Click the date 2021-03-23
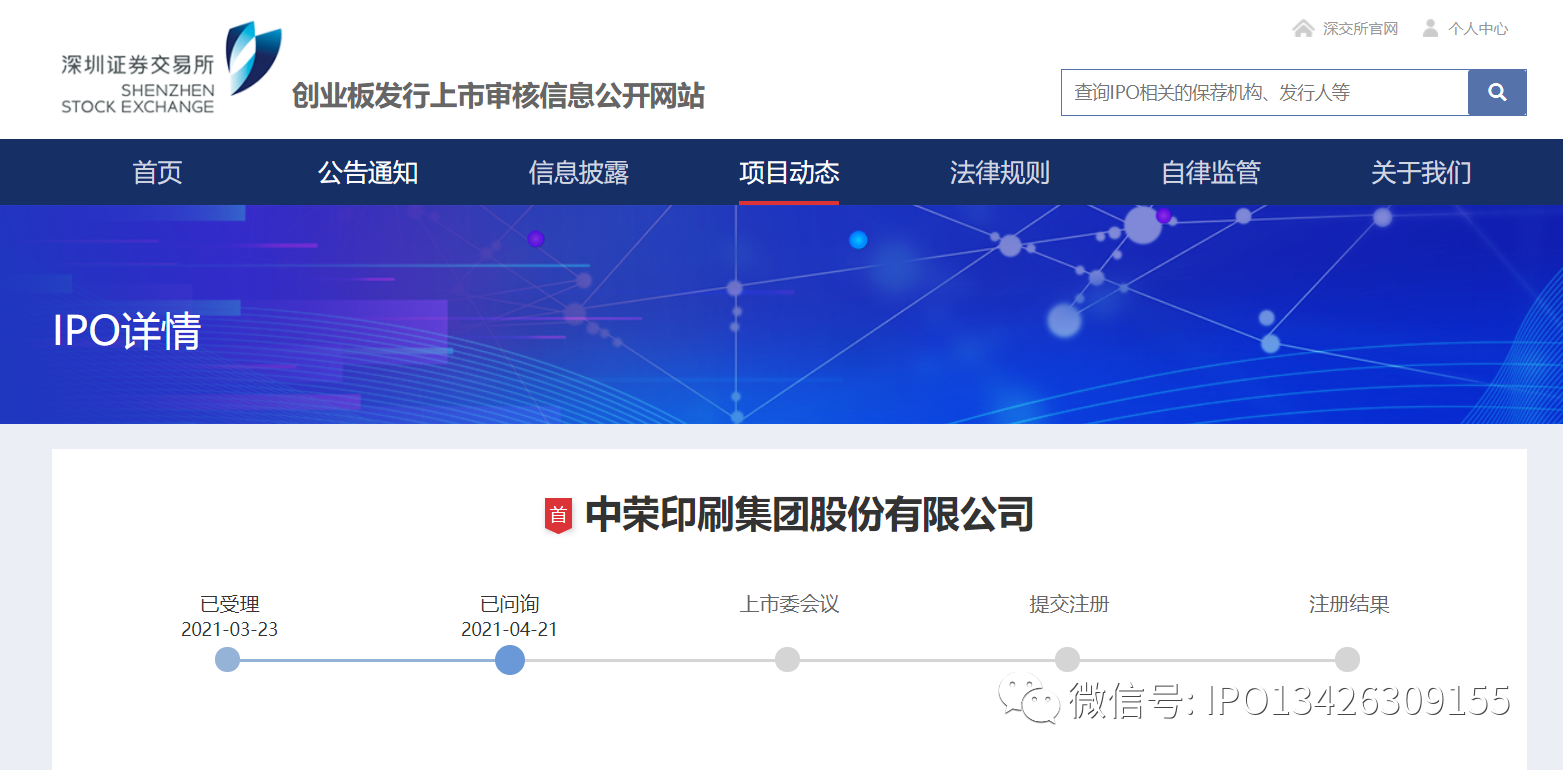The image size is (1563, 770). pyautogui.click(x=230, y=630)
